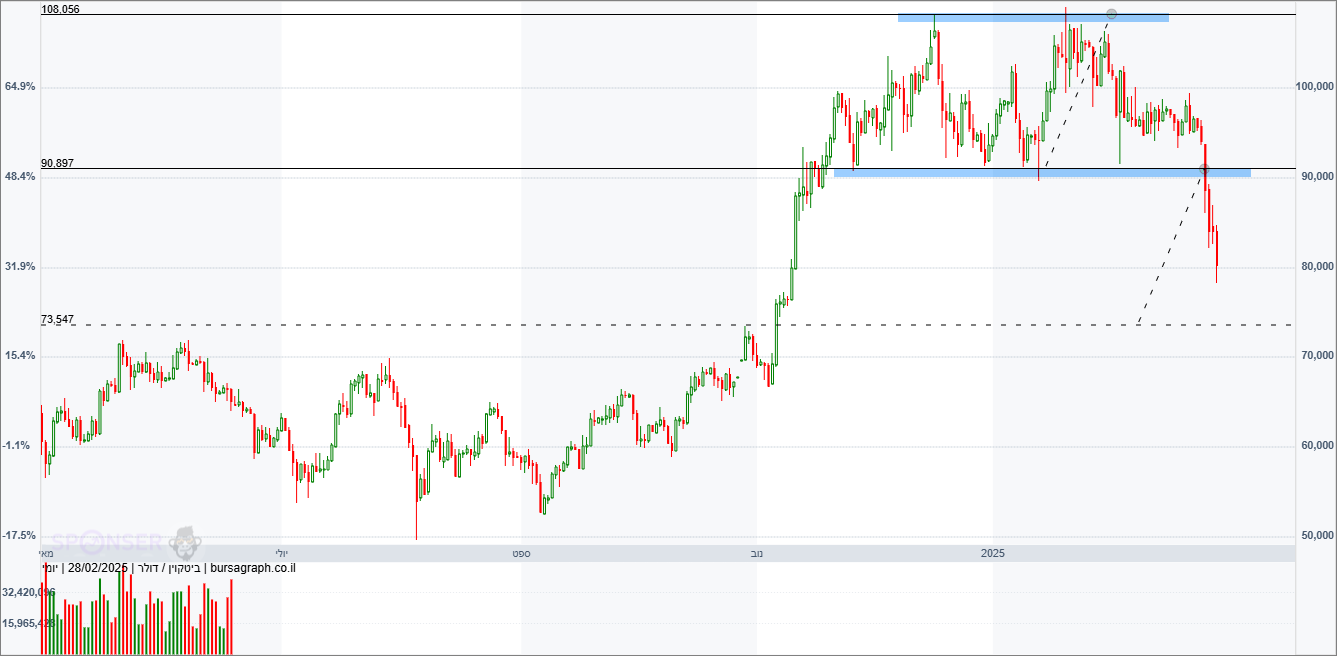Click the gray handle on 90.897 support line
The width and height of the screenshot is (1337, 656).
1204,168
